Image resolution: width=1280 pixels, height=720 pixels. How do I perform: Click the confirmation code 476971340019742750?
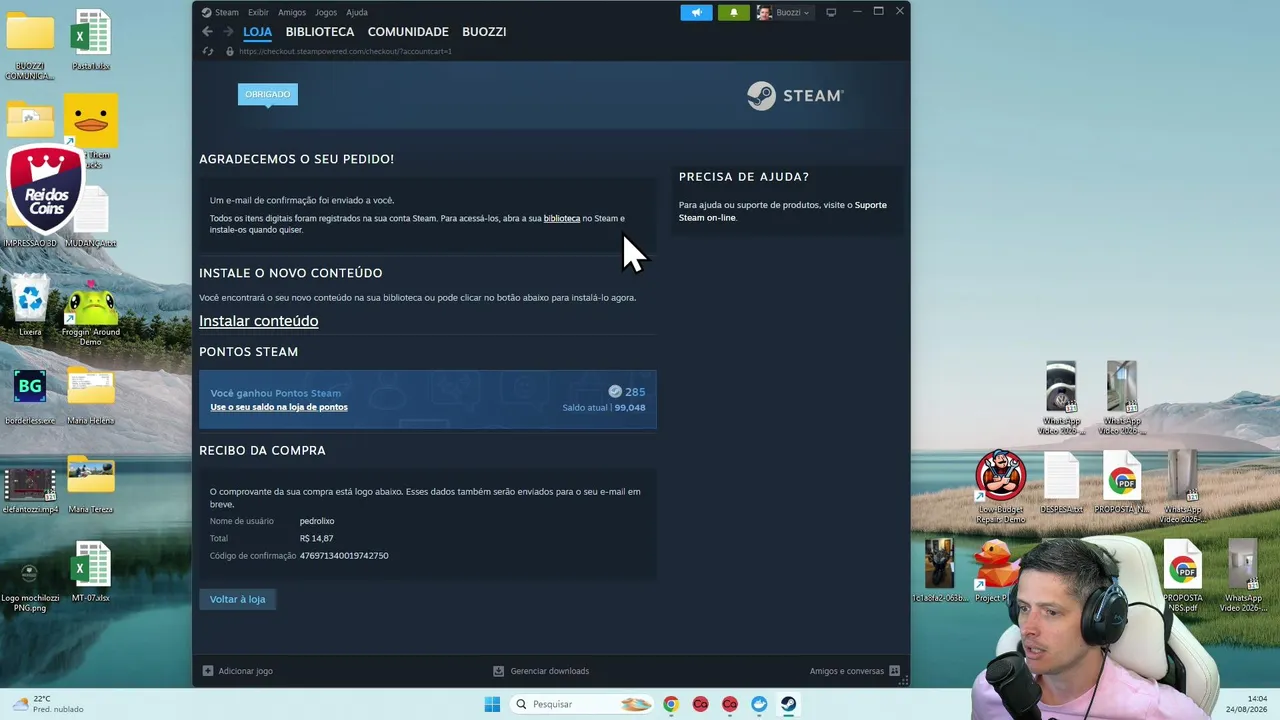click(x=344, y=556)
